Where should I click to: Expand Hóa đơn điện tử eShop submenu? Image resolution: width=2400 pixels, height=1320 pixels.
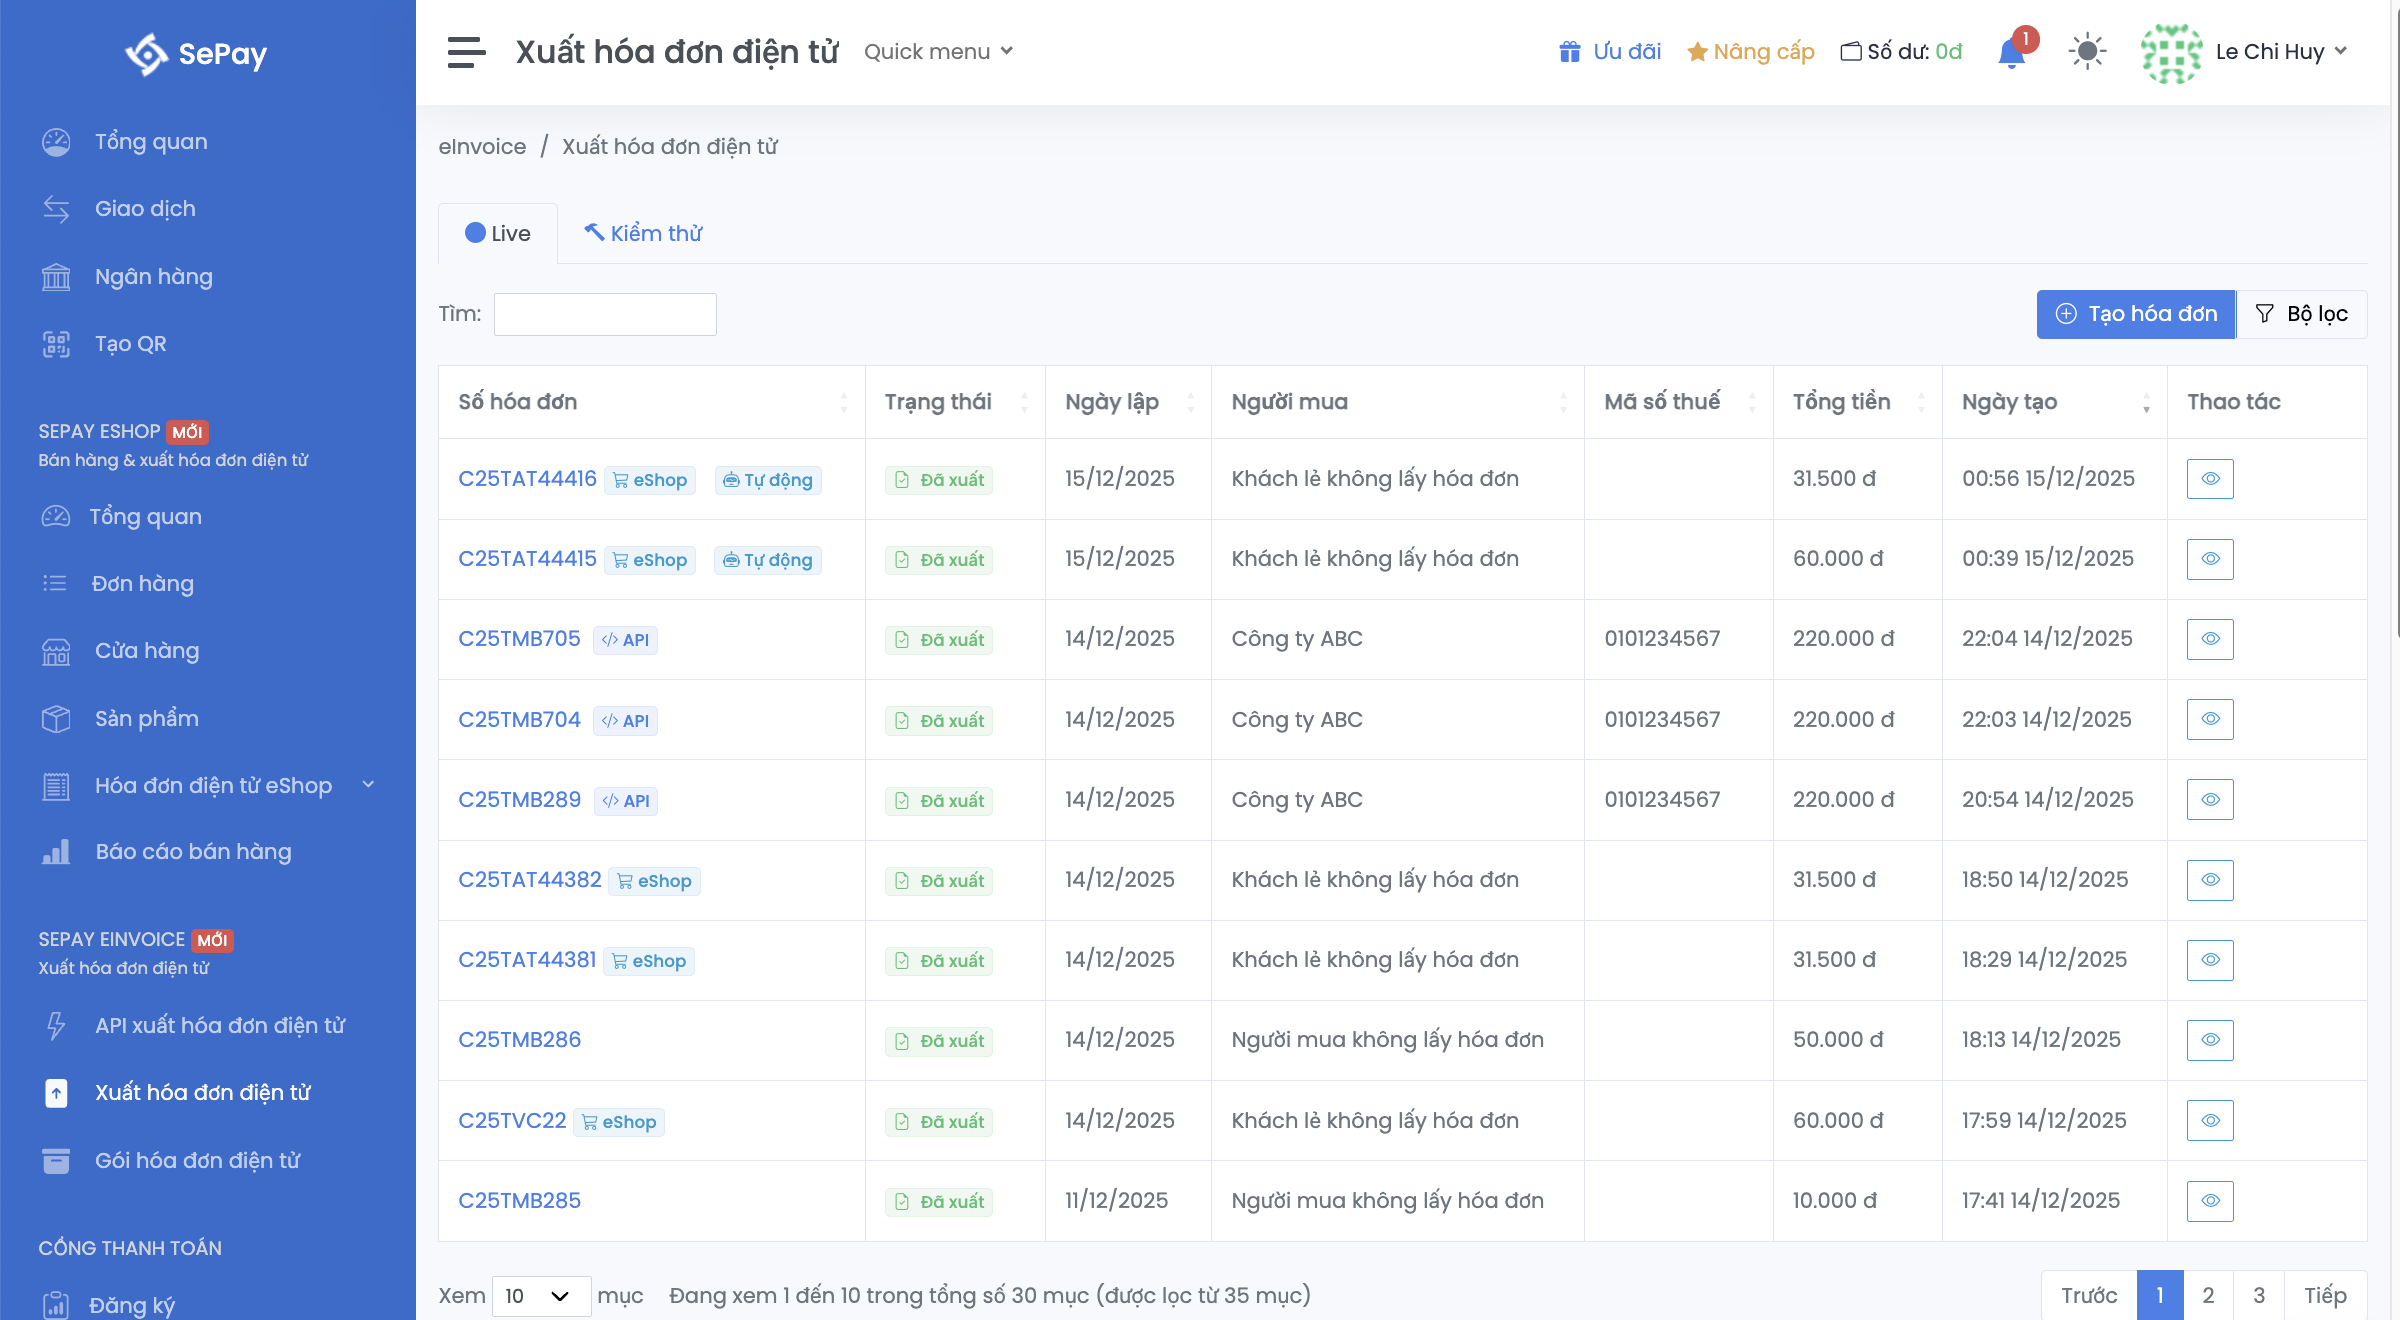coord(368,786)
